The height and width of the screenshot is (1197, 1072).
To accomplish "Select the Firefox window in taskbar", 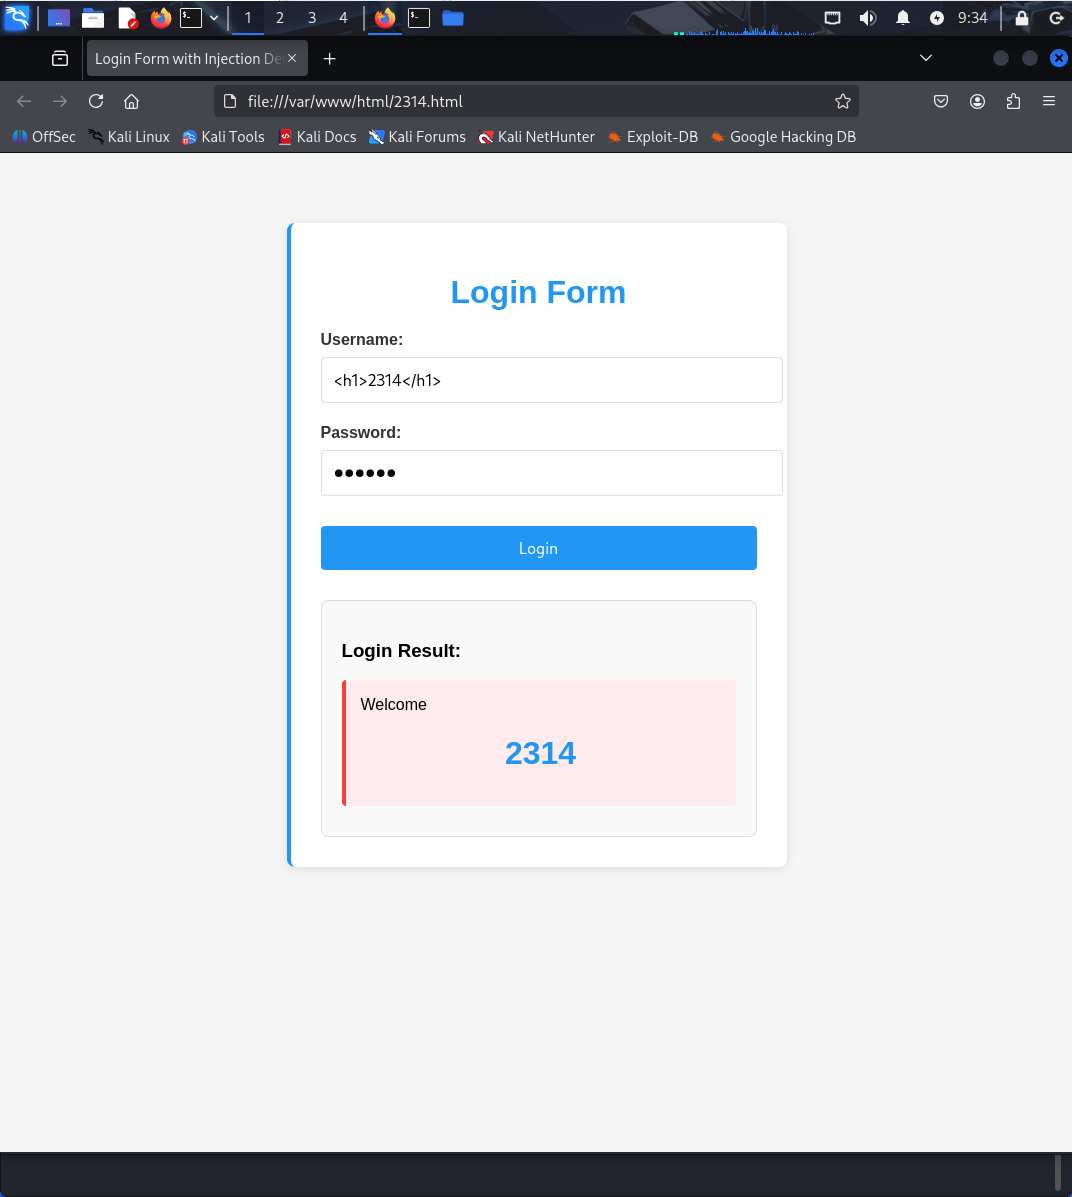I will point(385,18).
